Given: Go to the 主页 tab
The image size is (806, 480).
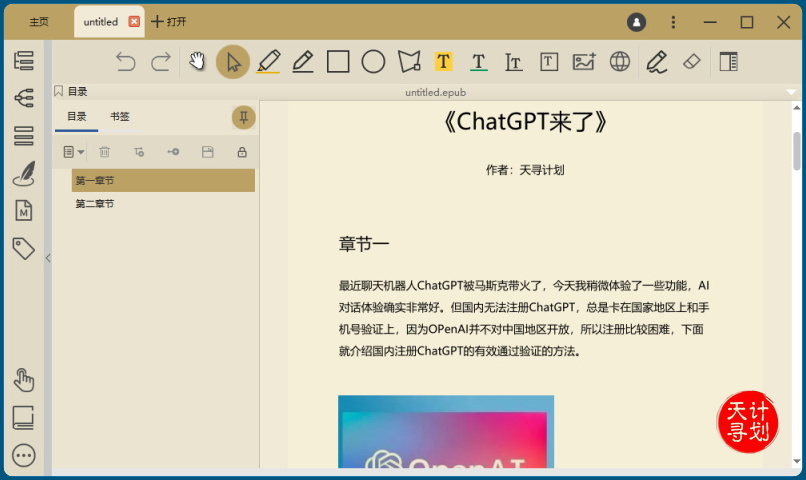Looking at the screenshot, I should pos(39,22).
